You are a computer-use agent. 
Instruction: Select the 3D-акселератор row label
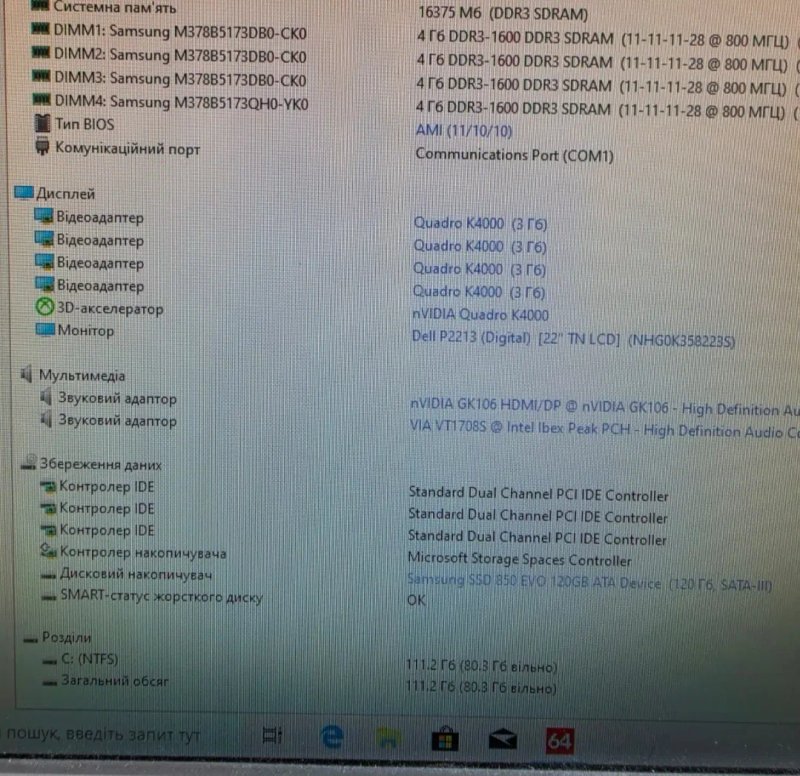coord(110,308)
